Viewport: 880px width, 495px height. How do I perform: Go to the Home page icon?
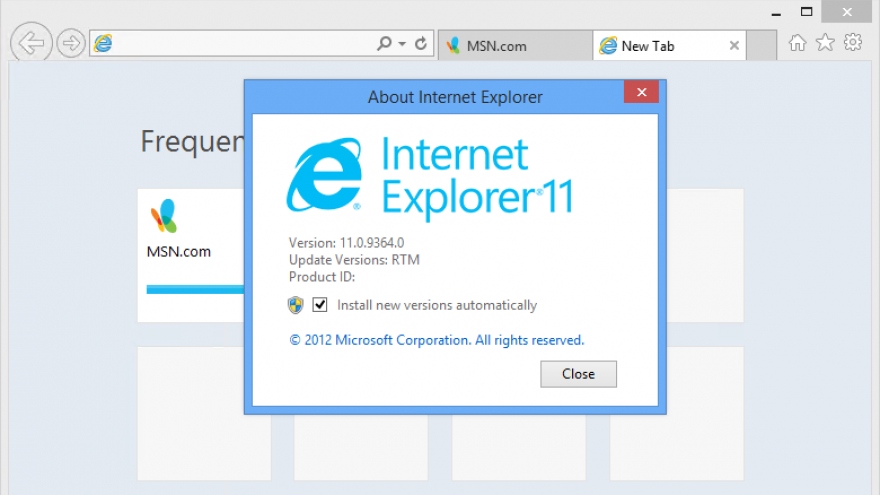click(x=797, y=43)
